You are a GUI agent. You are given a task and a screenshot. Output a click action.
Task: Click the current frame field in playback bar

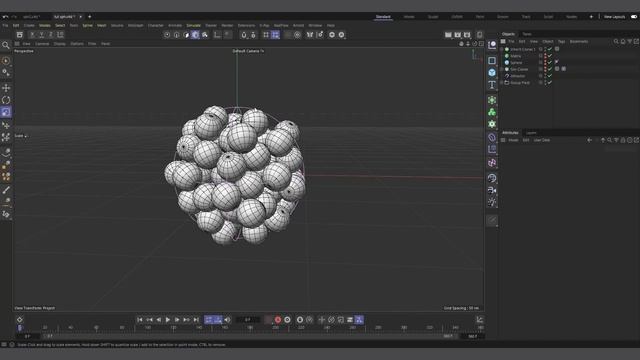pyautogui.click(x=248, y=320)
